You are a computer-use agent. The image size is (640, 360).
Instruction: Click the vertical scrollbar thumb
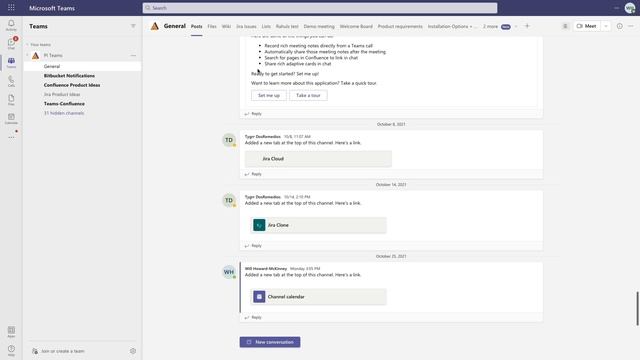click(637, 309)
